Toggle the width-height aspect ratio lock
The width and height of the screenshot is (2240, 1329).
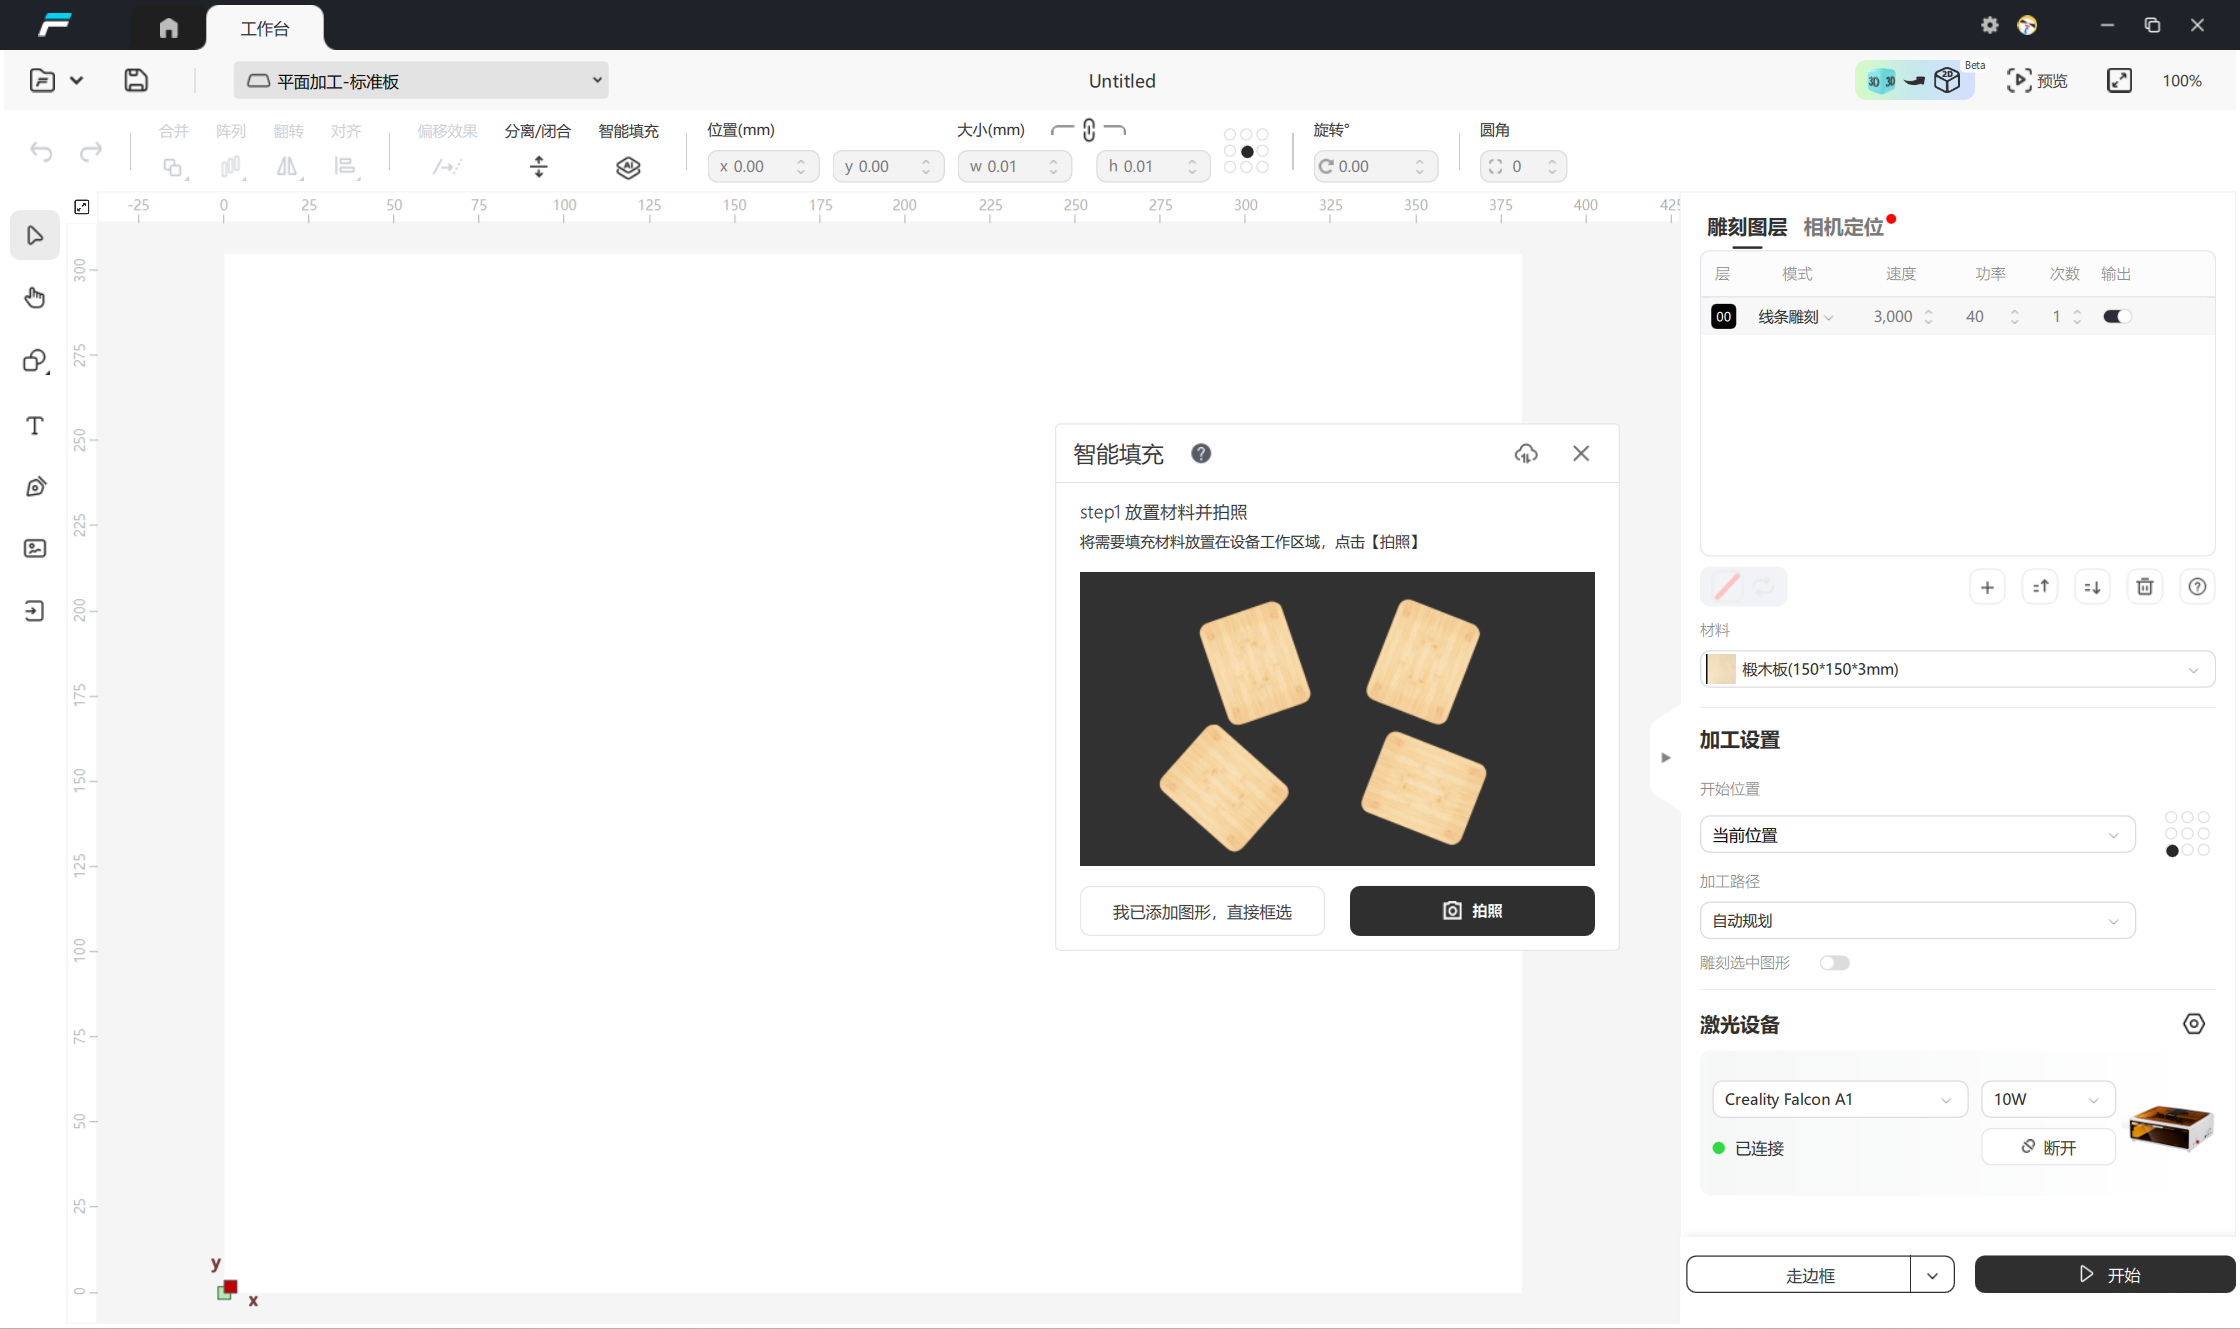1088,131
